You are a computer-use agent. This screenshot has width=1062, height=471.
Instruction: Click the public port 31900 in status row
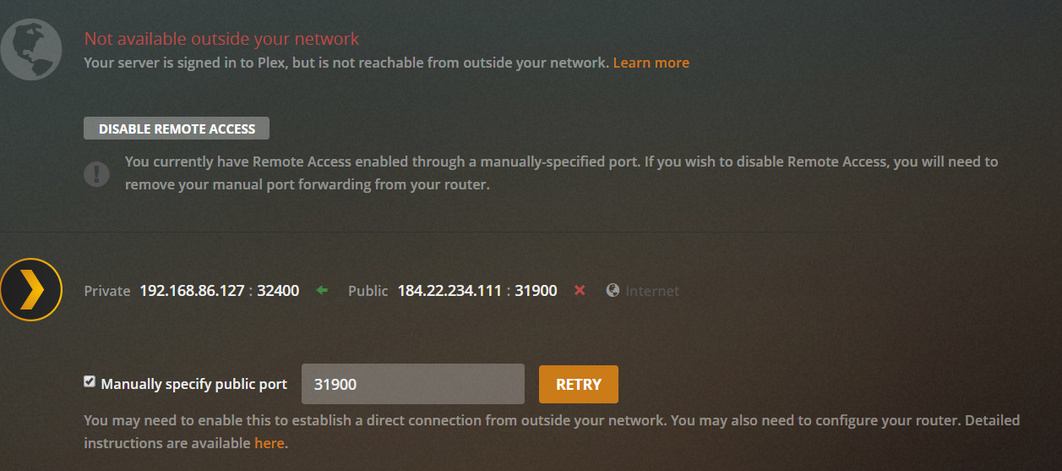536,291
